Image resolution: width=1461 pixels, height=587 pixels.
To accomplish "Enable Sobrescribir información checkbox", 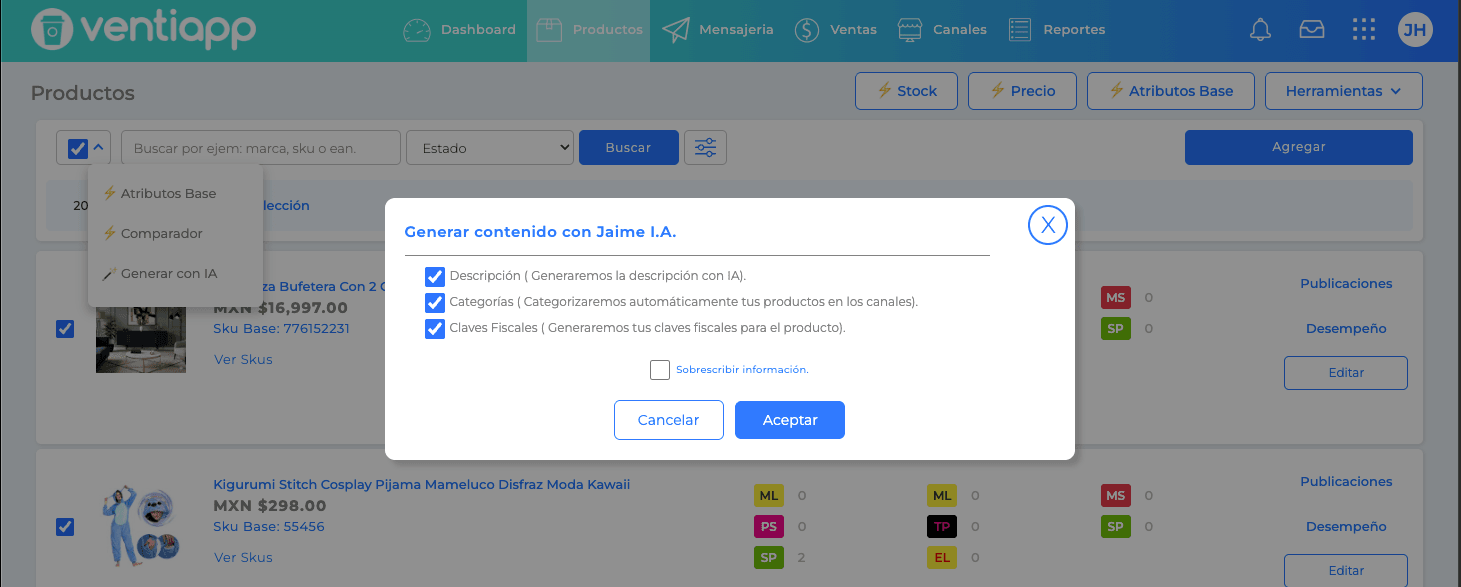I will 660,370.
